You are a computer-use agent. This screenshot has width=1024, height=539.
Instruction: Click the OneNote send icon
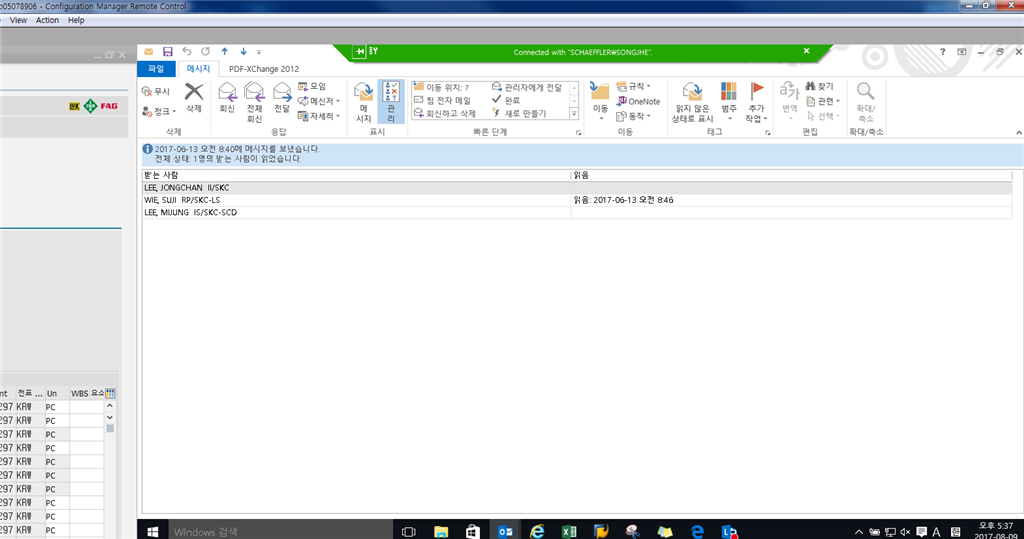coord(622,101)
